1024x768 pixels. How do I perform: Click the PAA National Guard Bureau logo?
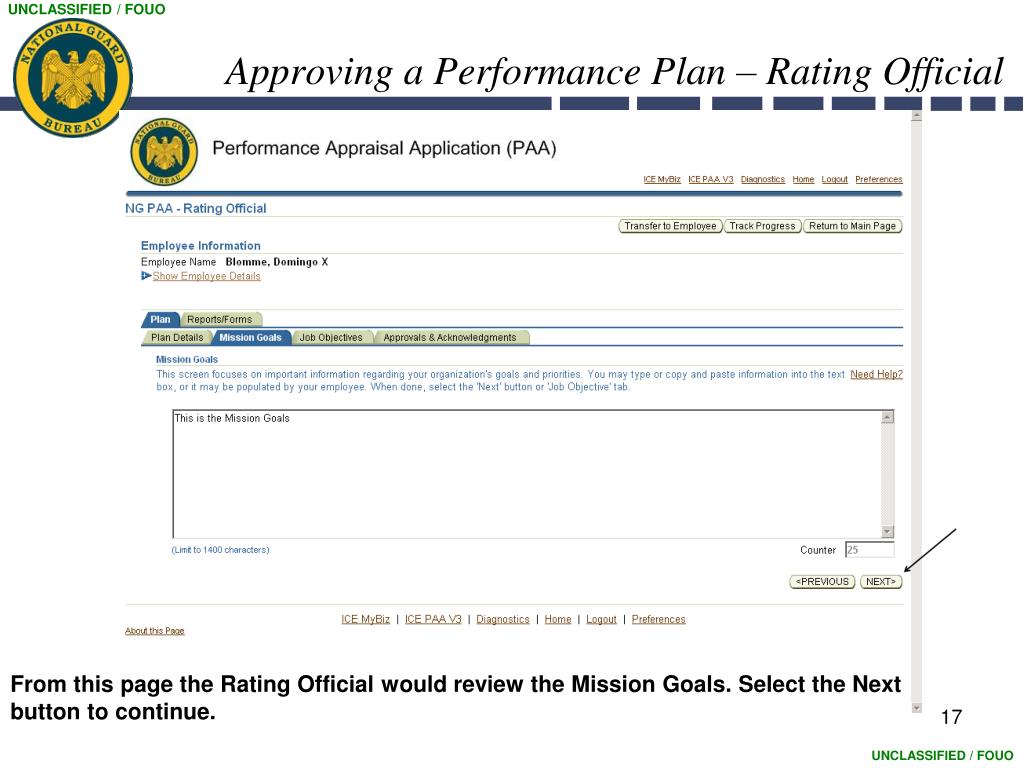click(x=164, y=153)
